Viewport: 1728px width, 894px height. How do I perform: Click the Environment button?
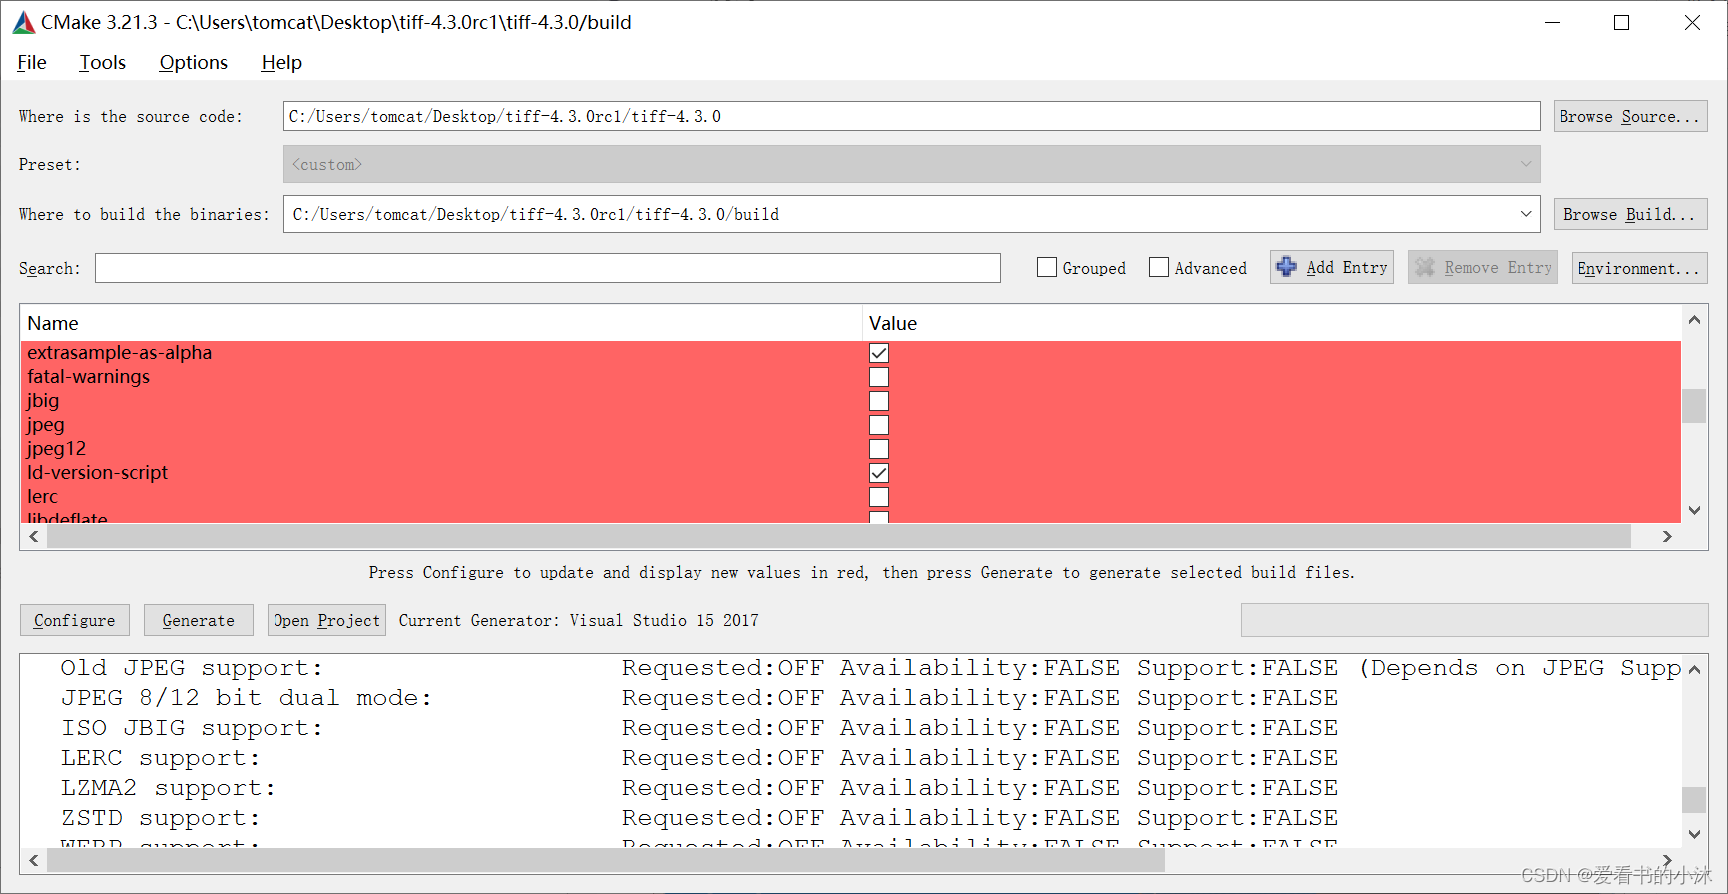(x=1639, y=268)
